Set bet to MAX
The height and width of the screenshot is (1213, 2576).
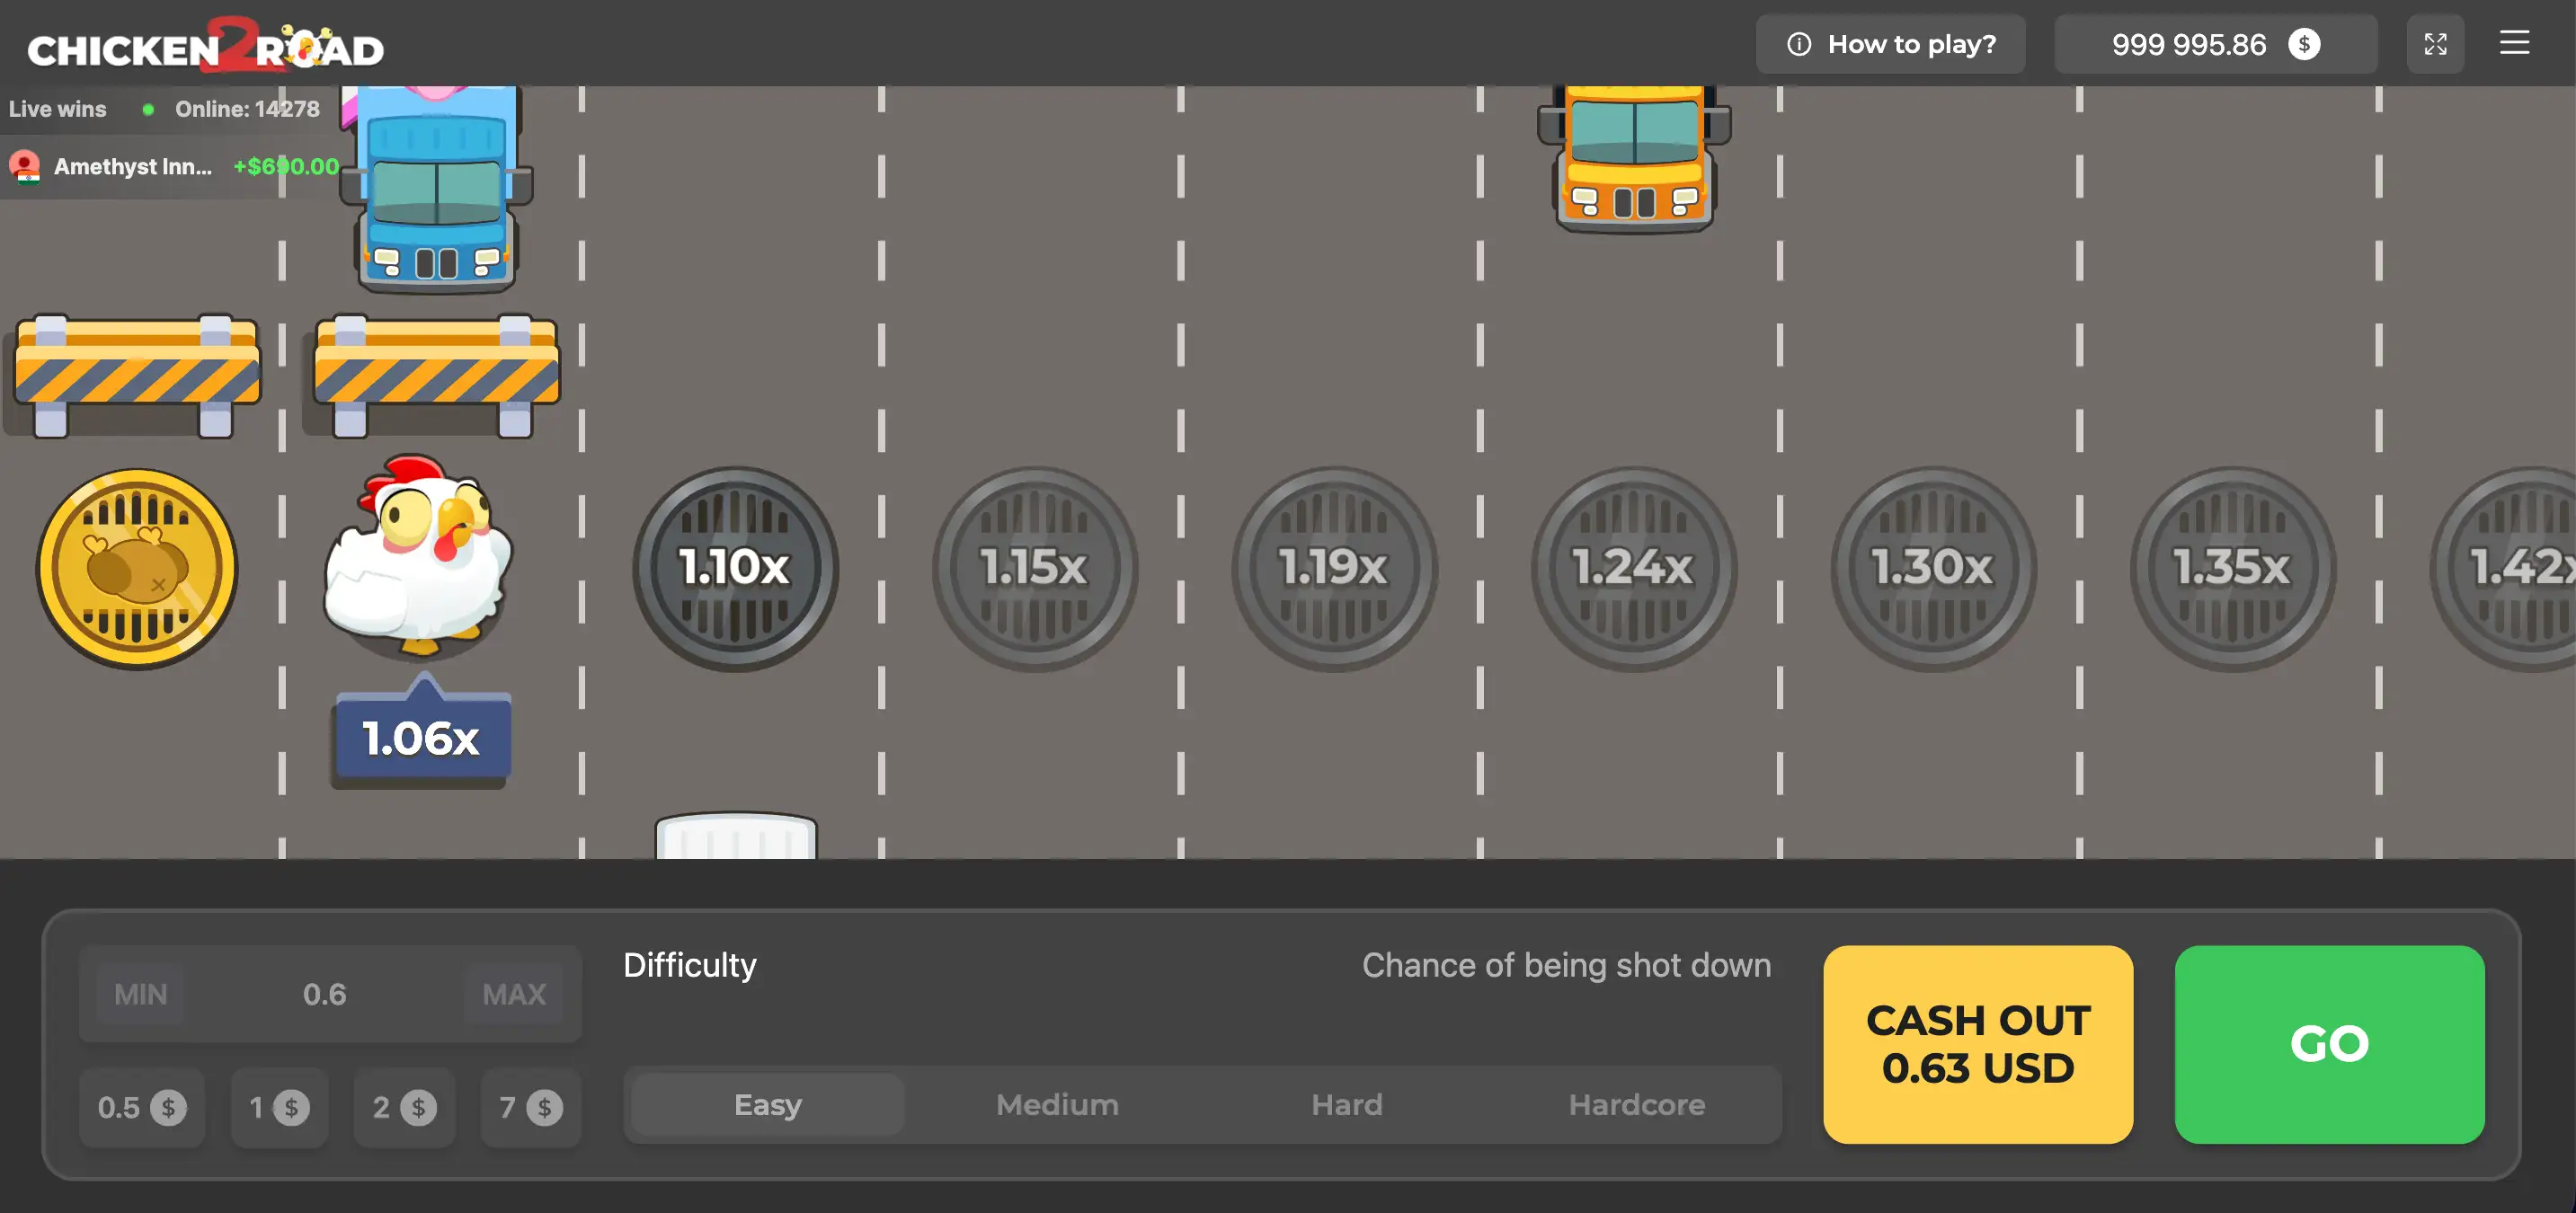click(514, 994)
